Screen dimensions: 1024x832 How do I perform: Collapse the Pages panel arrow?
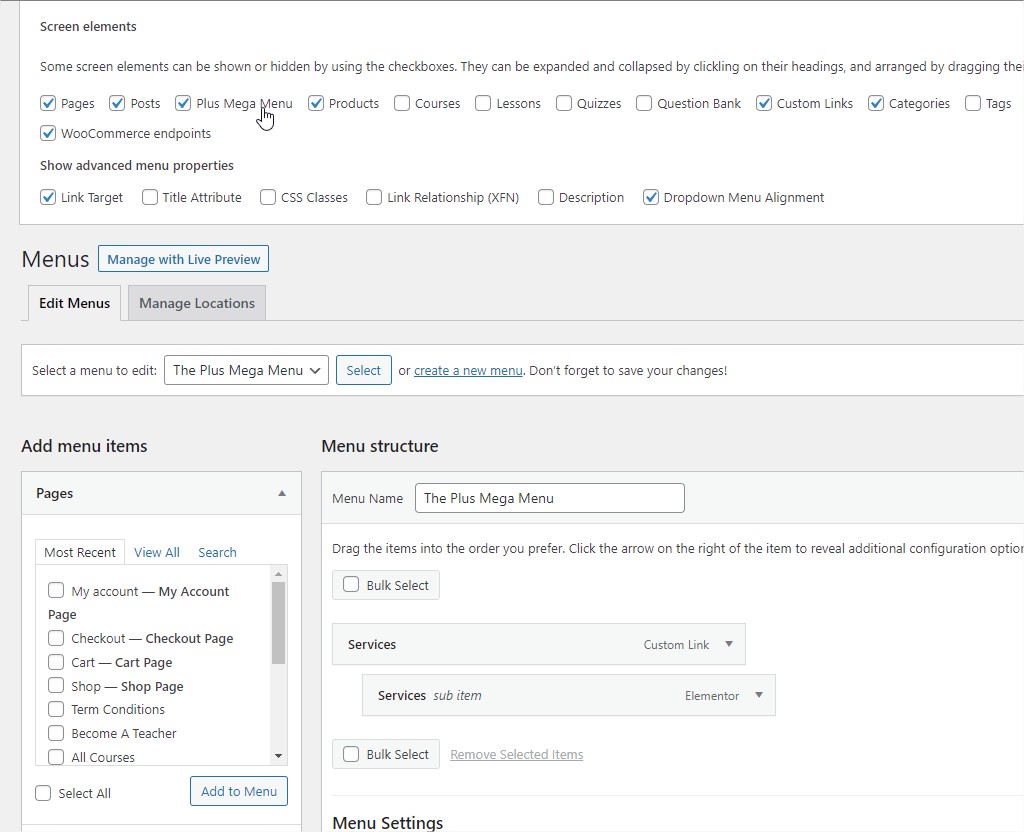click(282, 493)
